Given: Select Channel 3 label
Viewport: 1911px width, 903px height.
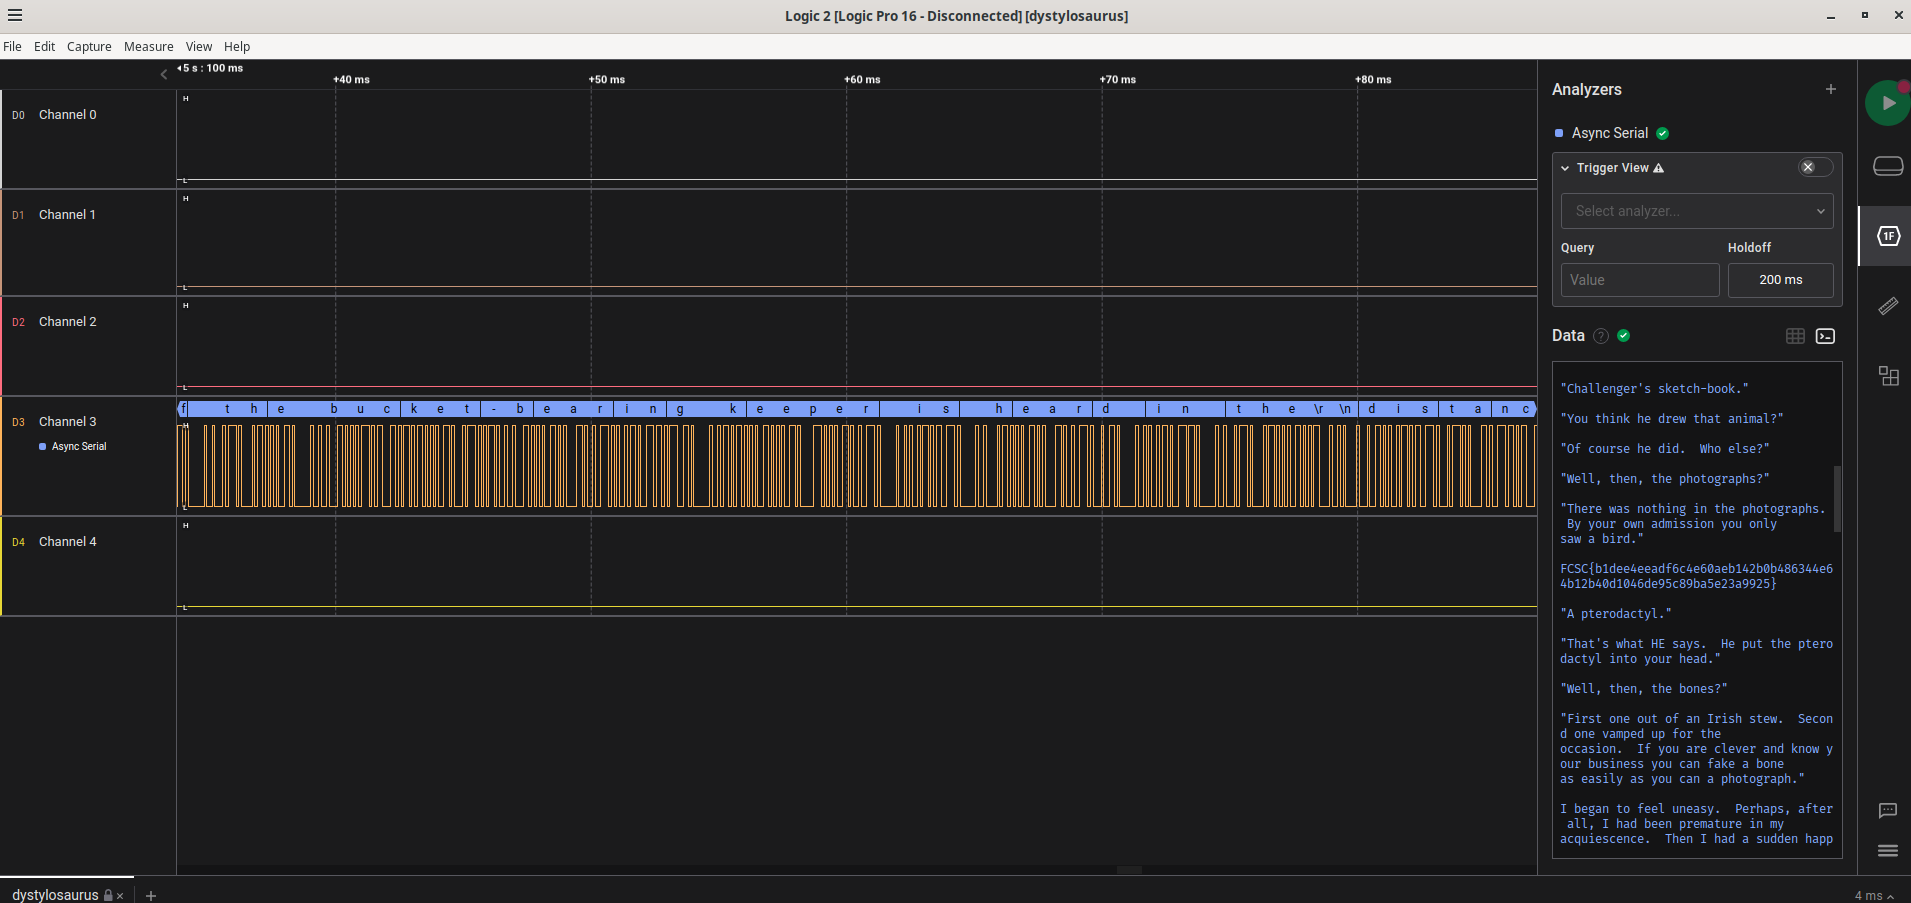Looking at the screenshot, I should (68, 422).
